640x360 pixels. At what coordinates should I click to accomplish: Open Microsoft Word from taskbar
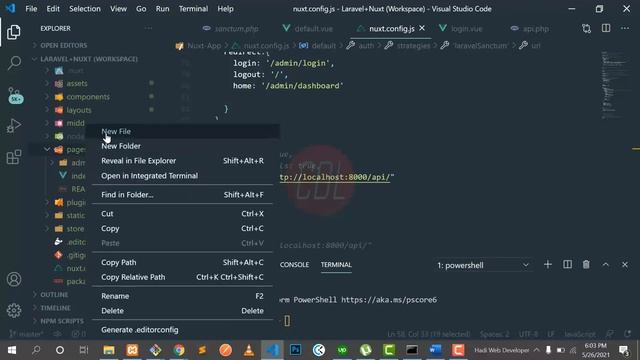[x=435, y=350]
